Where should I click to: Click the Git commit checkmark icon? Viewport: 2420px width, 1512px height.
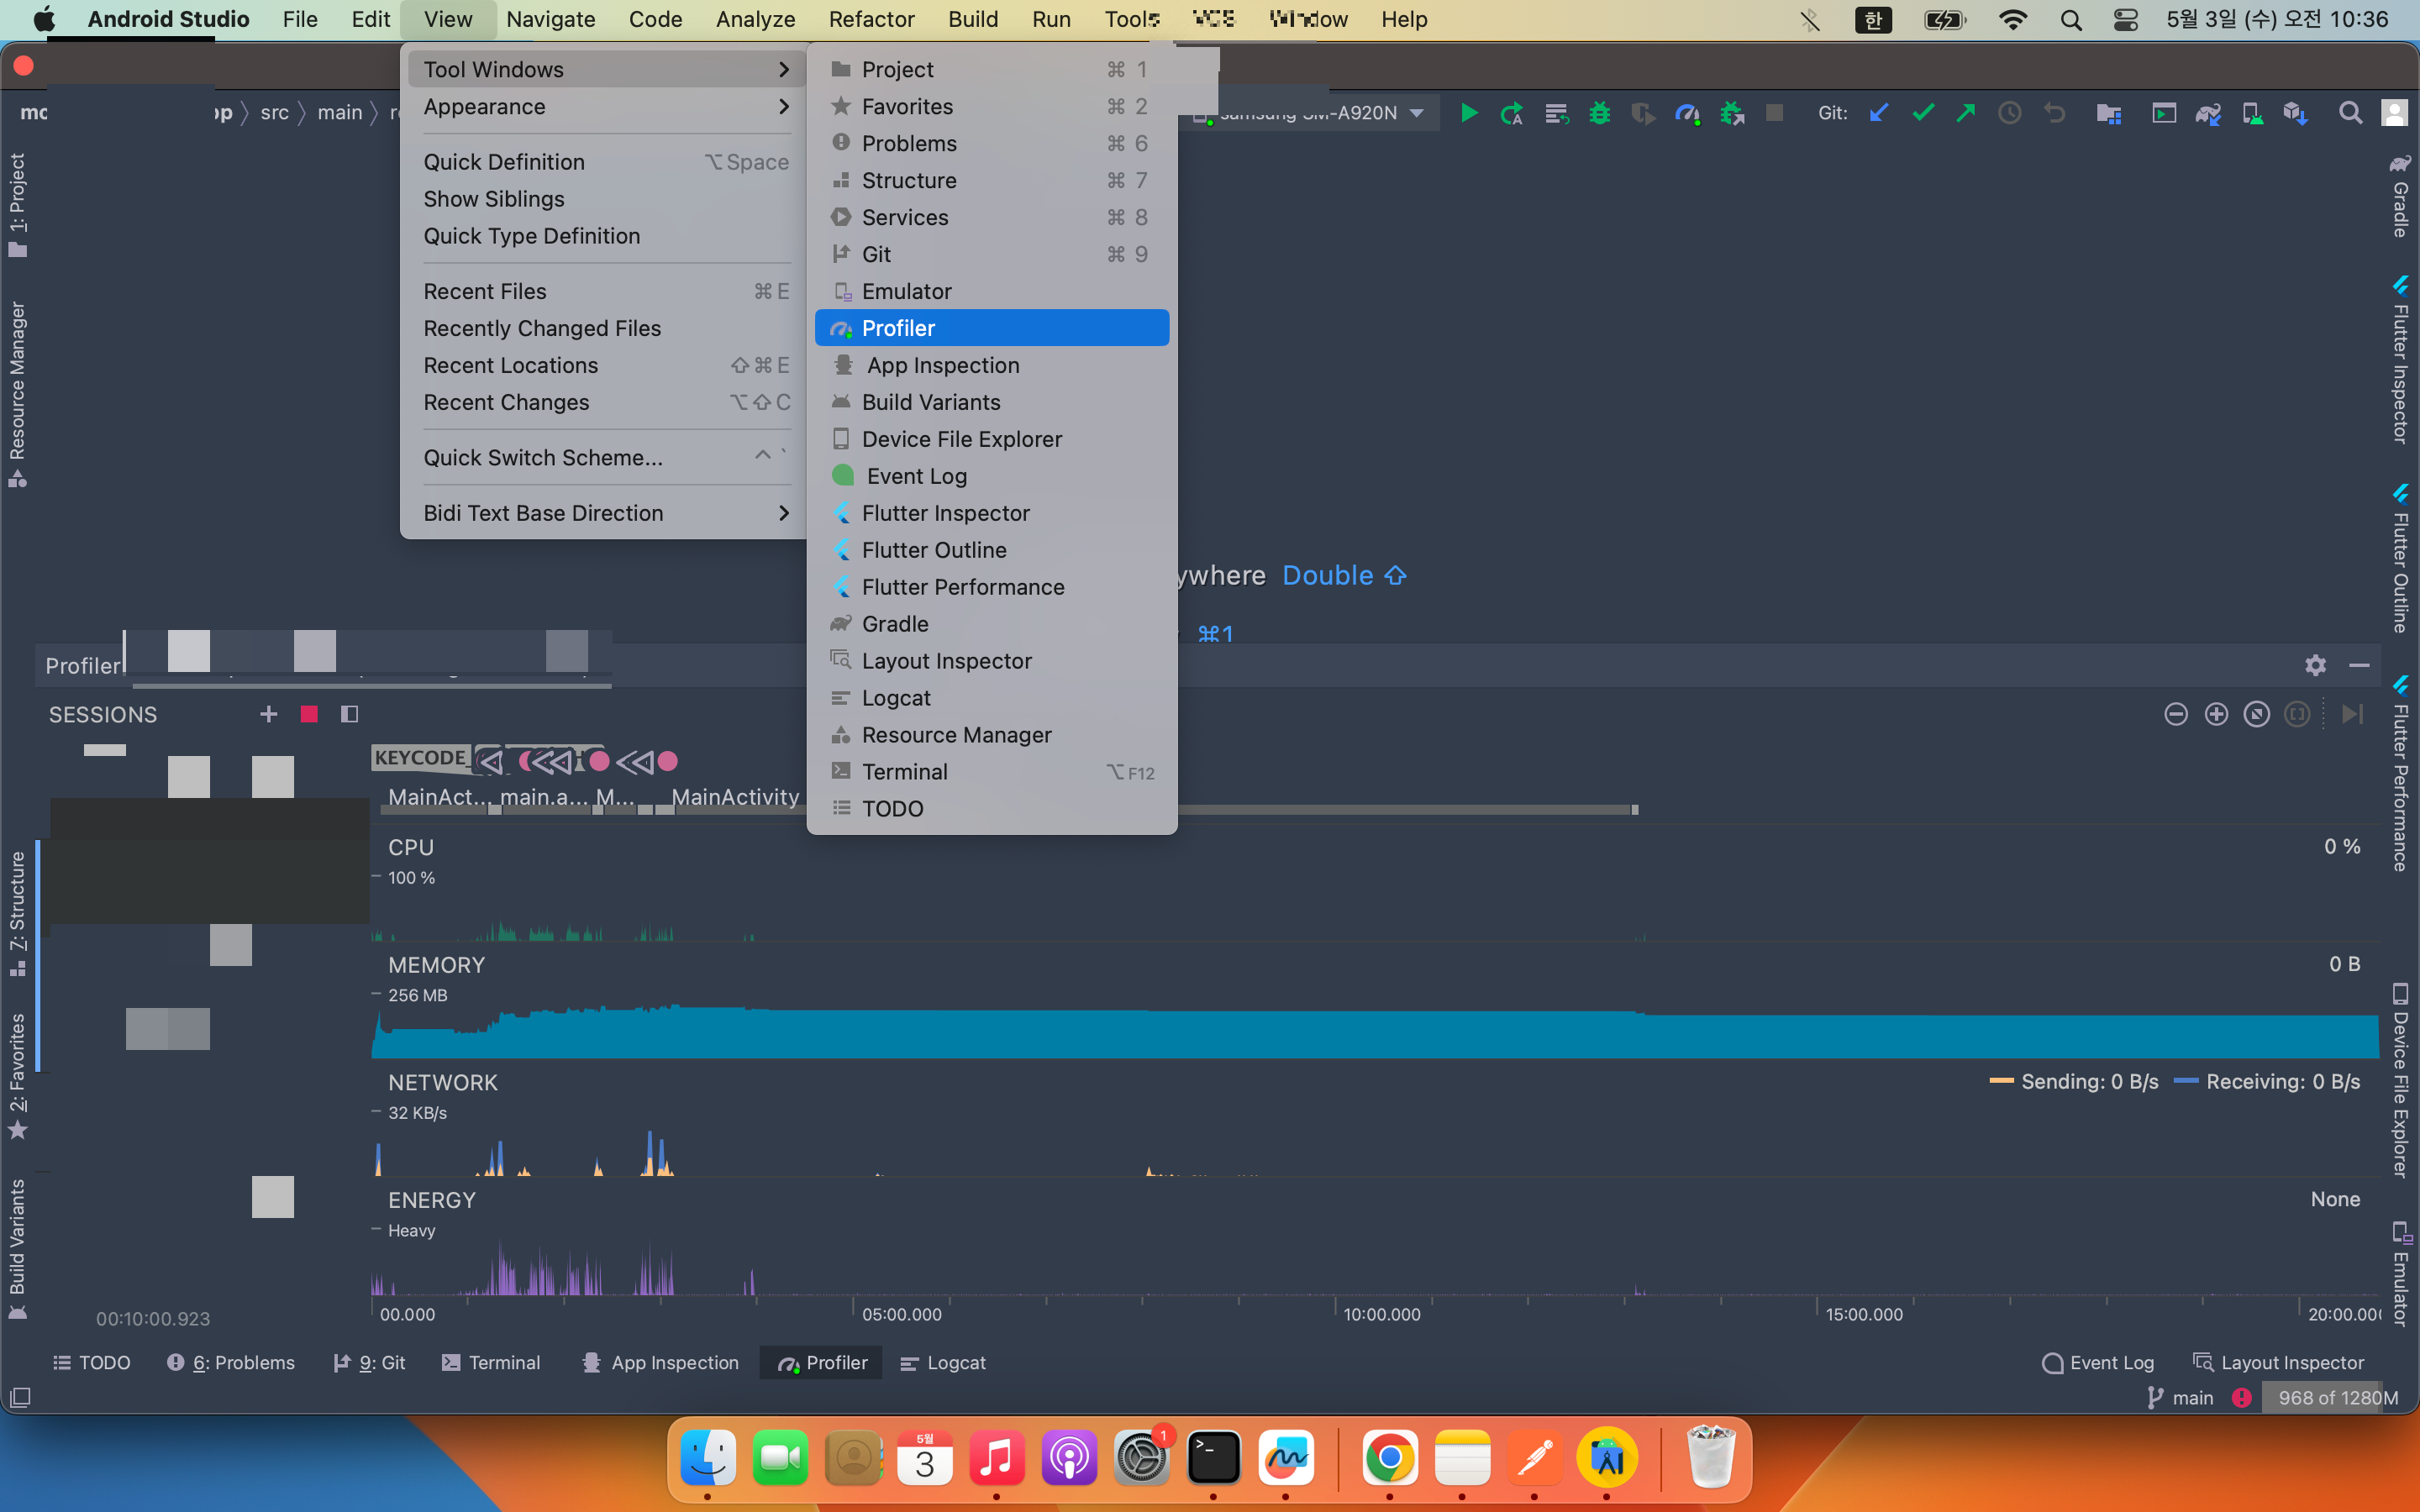pos(1922,113)
